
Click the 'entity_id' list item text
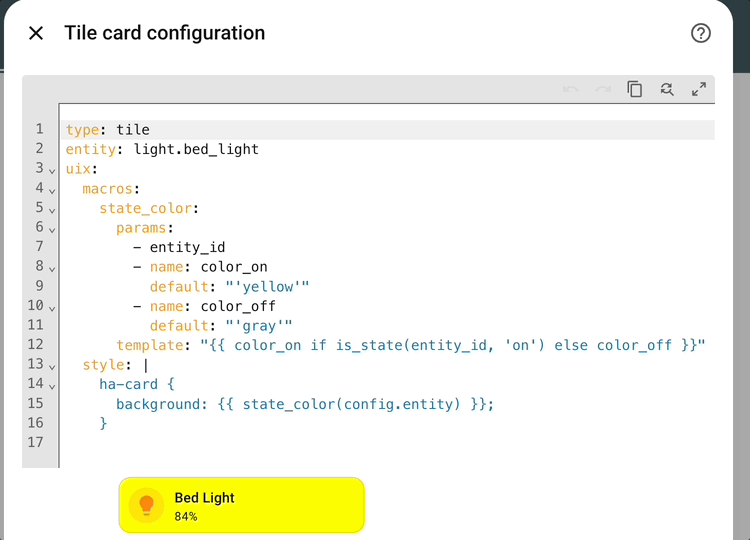pyautogui.click(x=187, y=247)
